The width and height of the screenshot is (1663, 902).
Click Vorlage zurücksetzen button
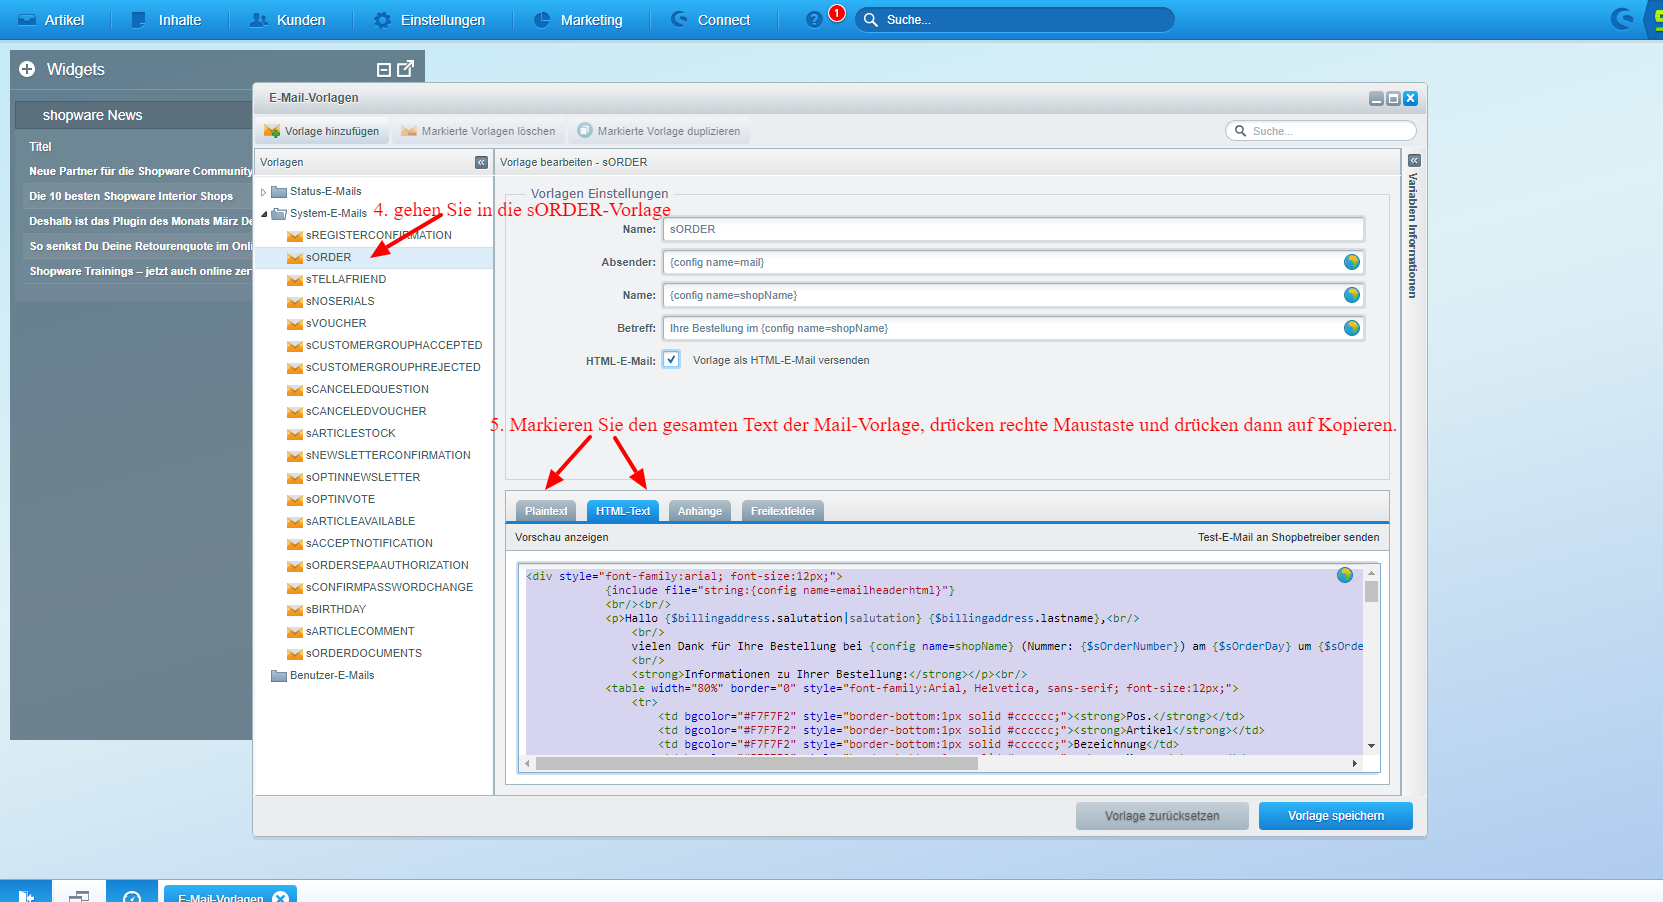pyautogui.click(x=1162, y=816)
